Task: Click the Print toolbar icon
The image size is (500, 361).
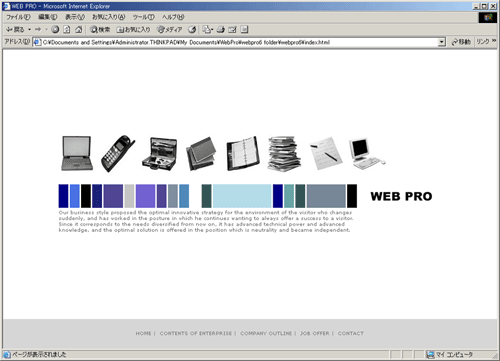Action: (221, 30)
